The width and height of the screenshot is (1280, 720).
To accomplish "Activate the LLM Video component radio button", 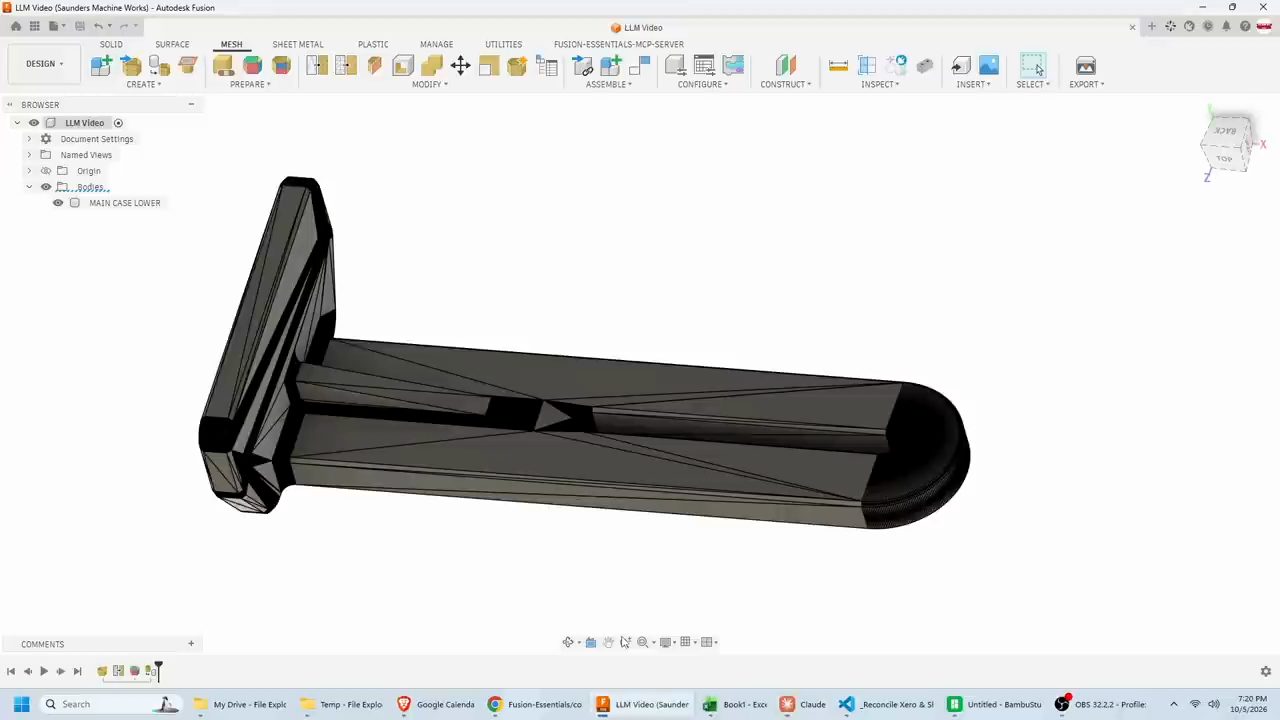I will point(118,123).
